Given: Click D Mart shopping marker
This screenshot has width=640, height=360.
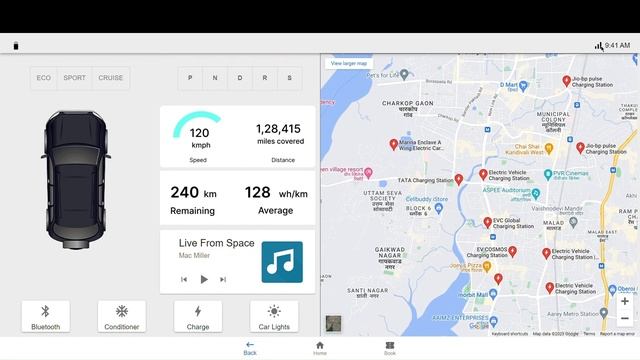Looking at the screenshot, I should (x=523, y=86).
